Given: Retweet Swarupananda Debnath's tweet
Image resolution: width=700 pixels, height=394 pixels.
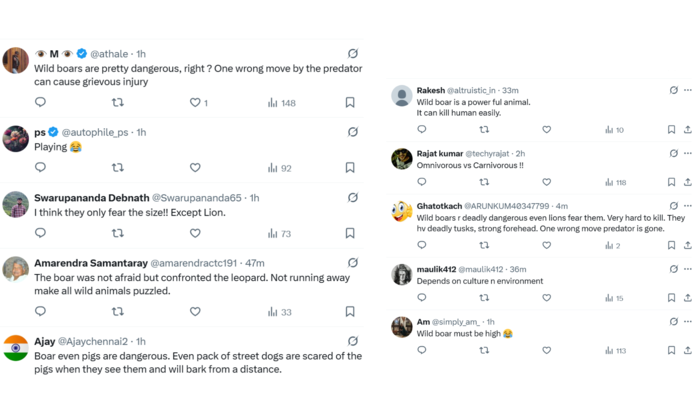Looking at the screenshot, I should [x=118, y=233].
